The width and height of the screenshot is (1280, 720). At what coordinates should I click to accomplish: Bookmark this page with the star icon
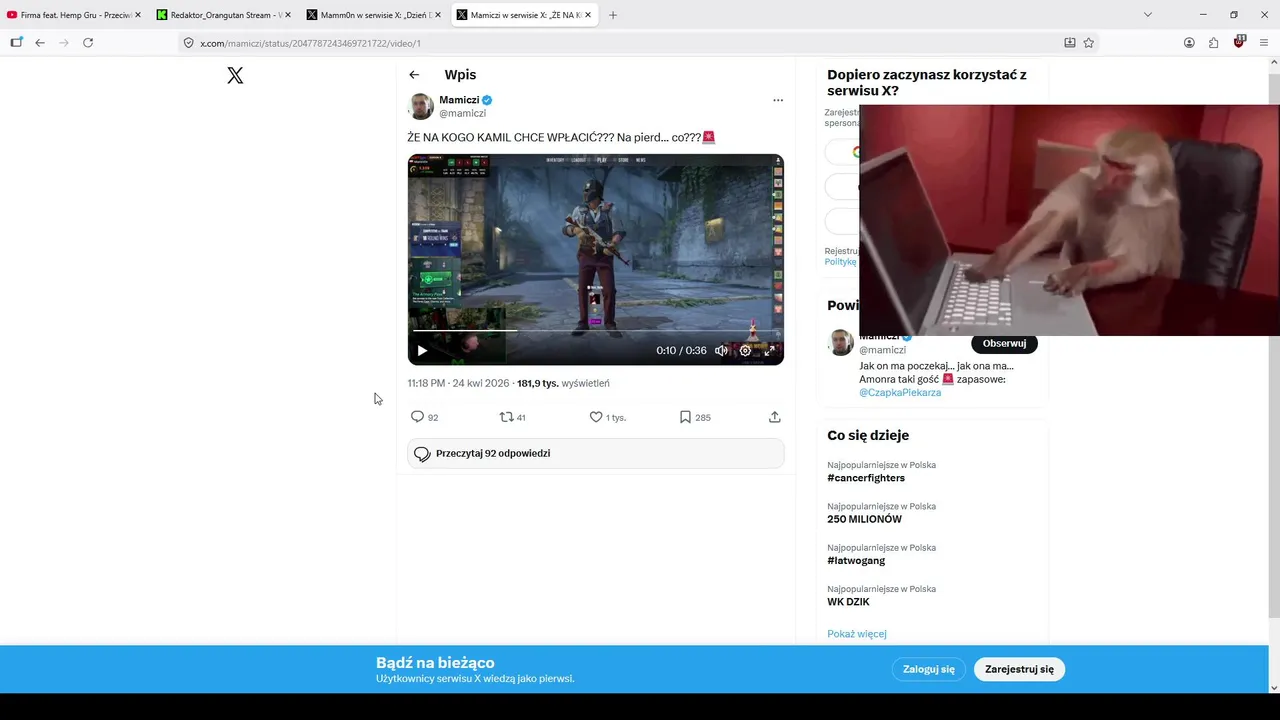1089,43
